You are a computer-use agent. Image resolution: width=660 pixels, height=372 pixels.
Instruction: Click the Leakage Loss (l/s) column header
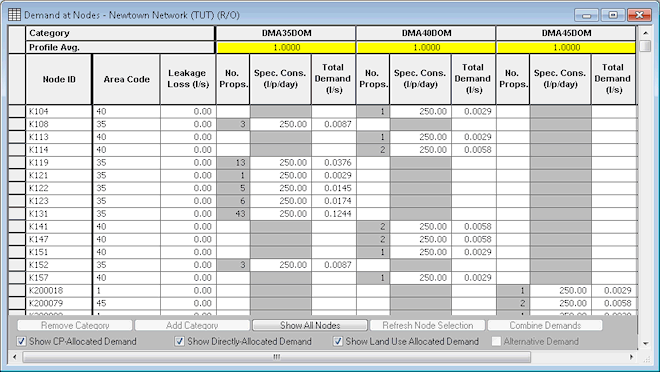[188, 79]
